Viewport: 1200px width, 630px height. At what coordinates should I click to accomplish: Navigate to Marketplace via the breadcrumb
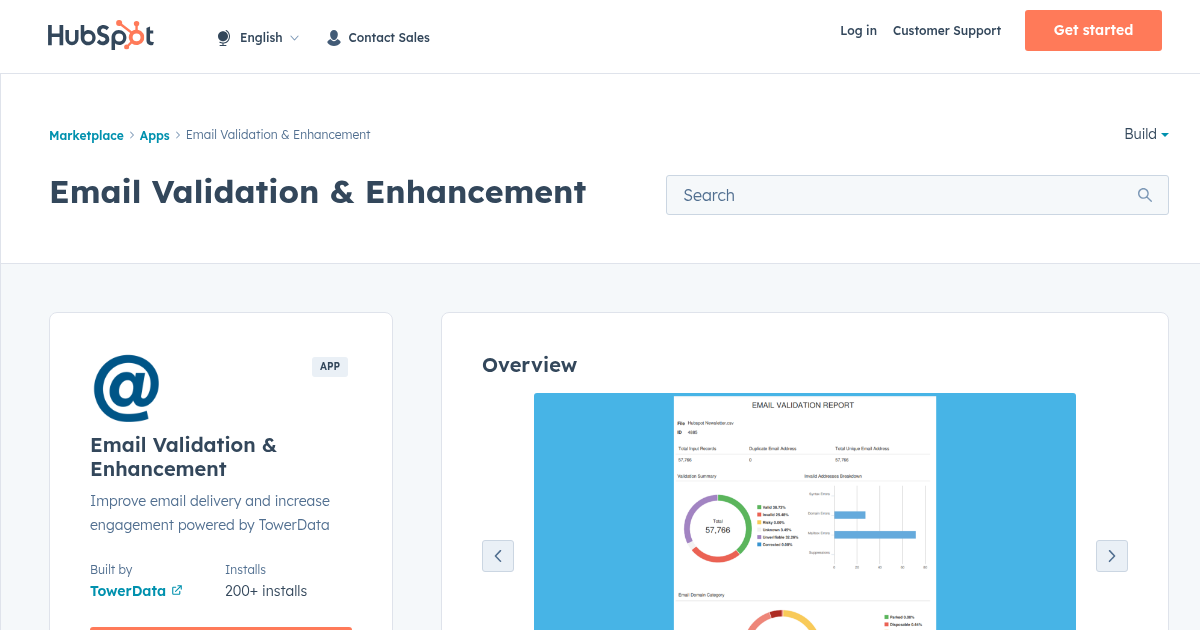coord(86,135)
